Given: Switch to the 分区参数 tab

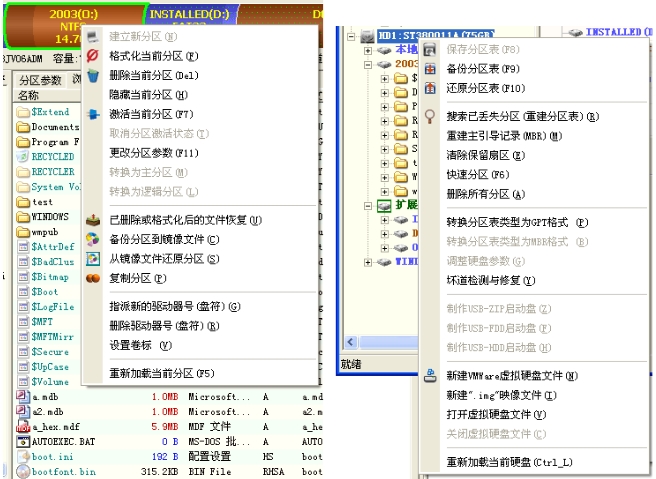Looking at the screenshot, I should pyautogui.click(x=40, y=80).
